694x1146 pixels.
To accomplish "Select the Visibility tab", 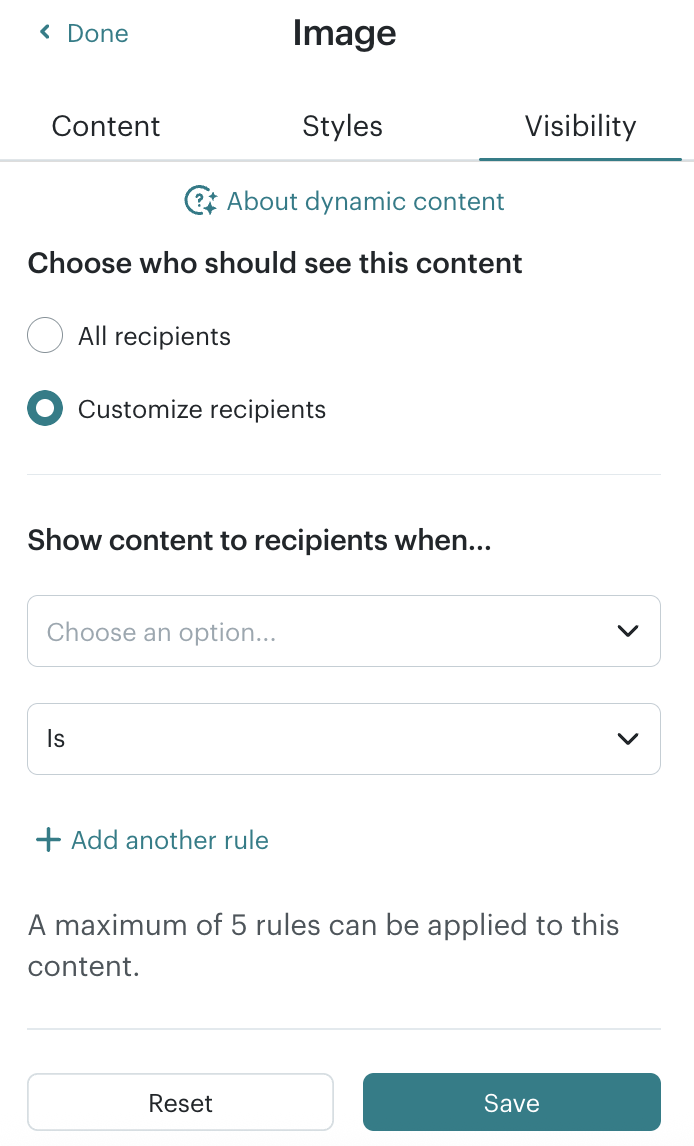I will pyautogui.click(x=580, y=126).
